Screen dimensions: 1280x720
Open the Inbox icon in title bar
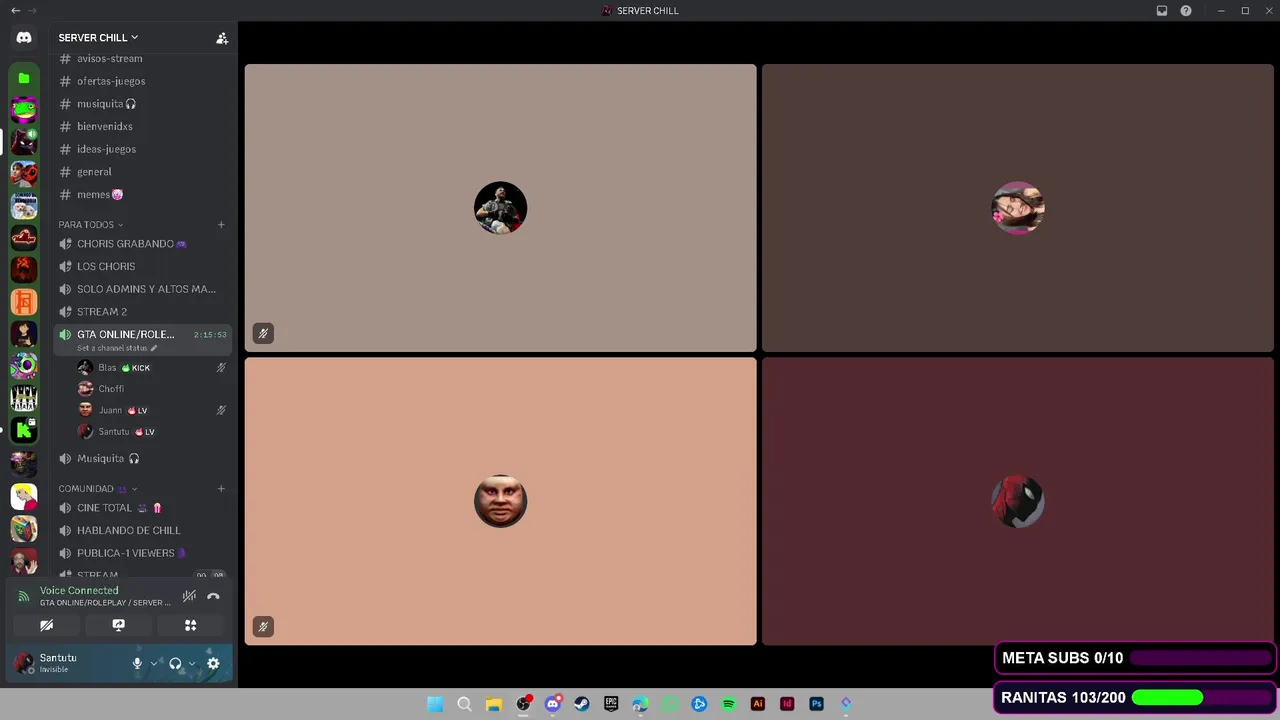(1162, 11)
